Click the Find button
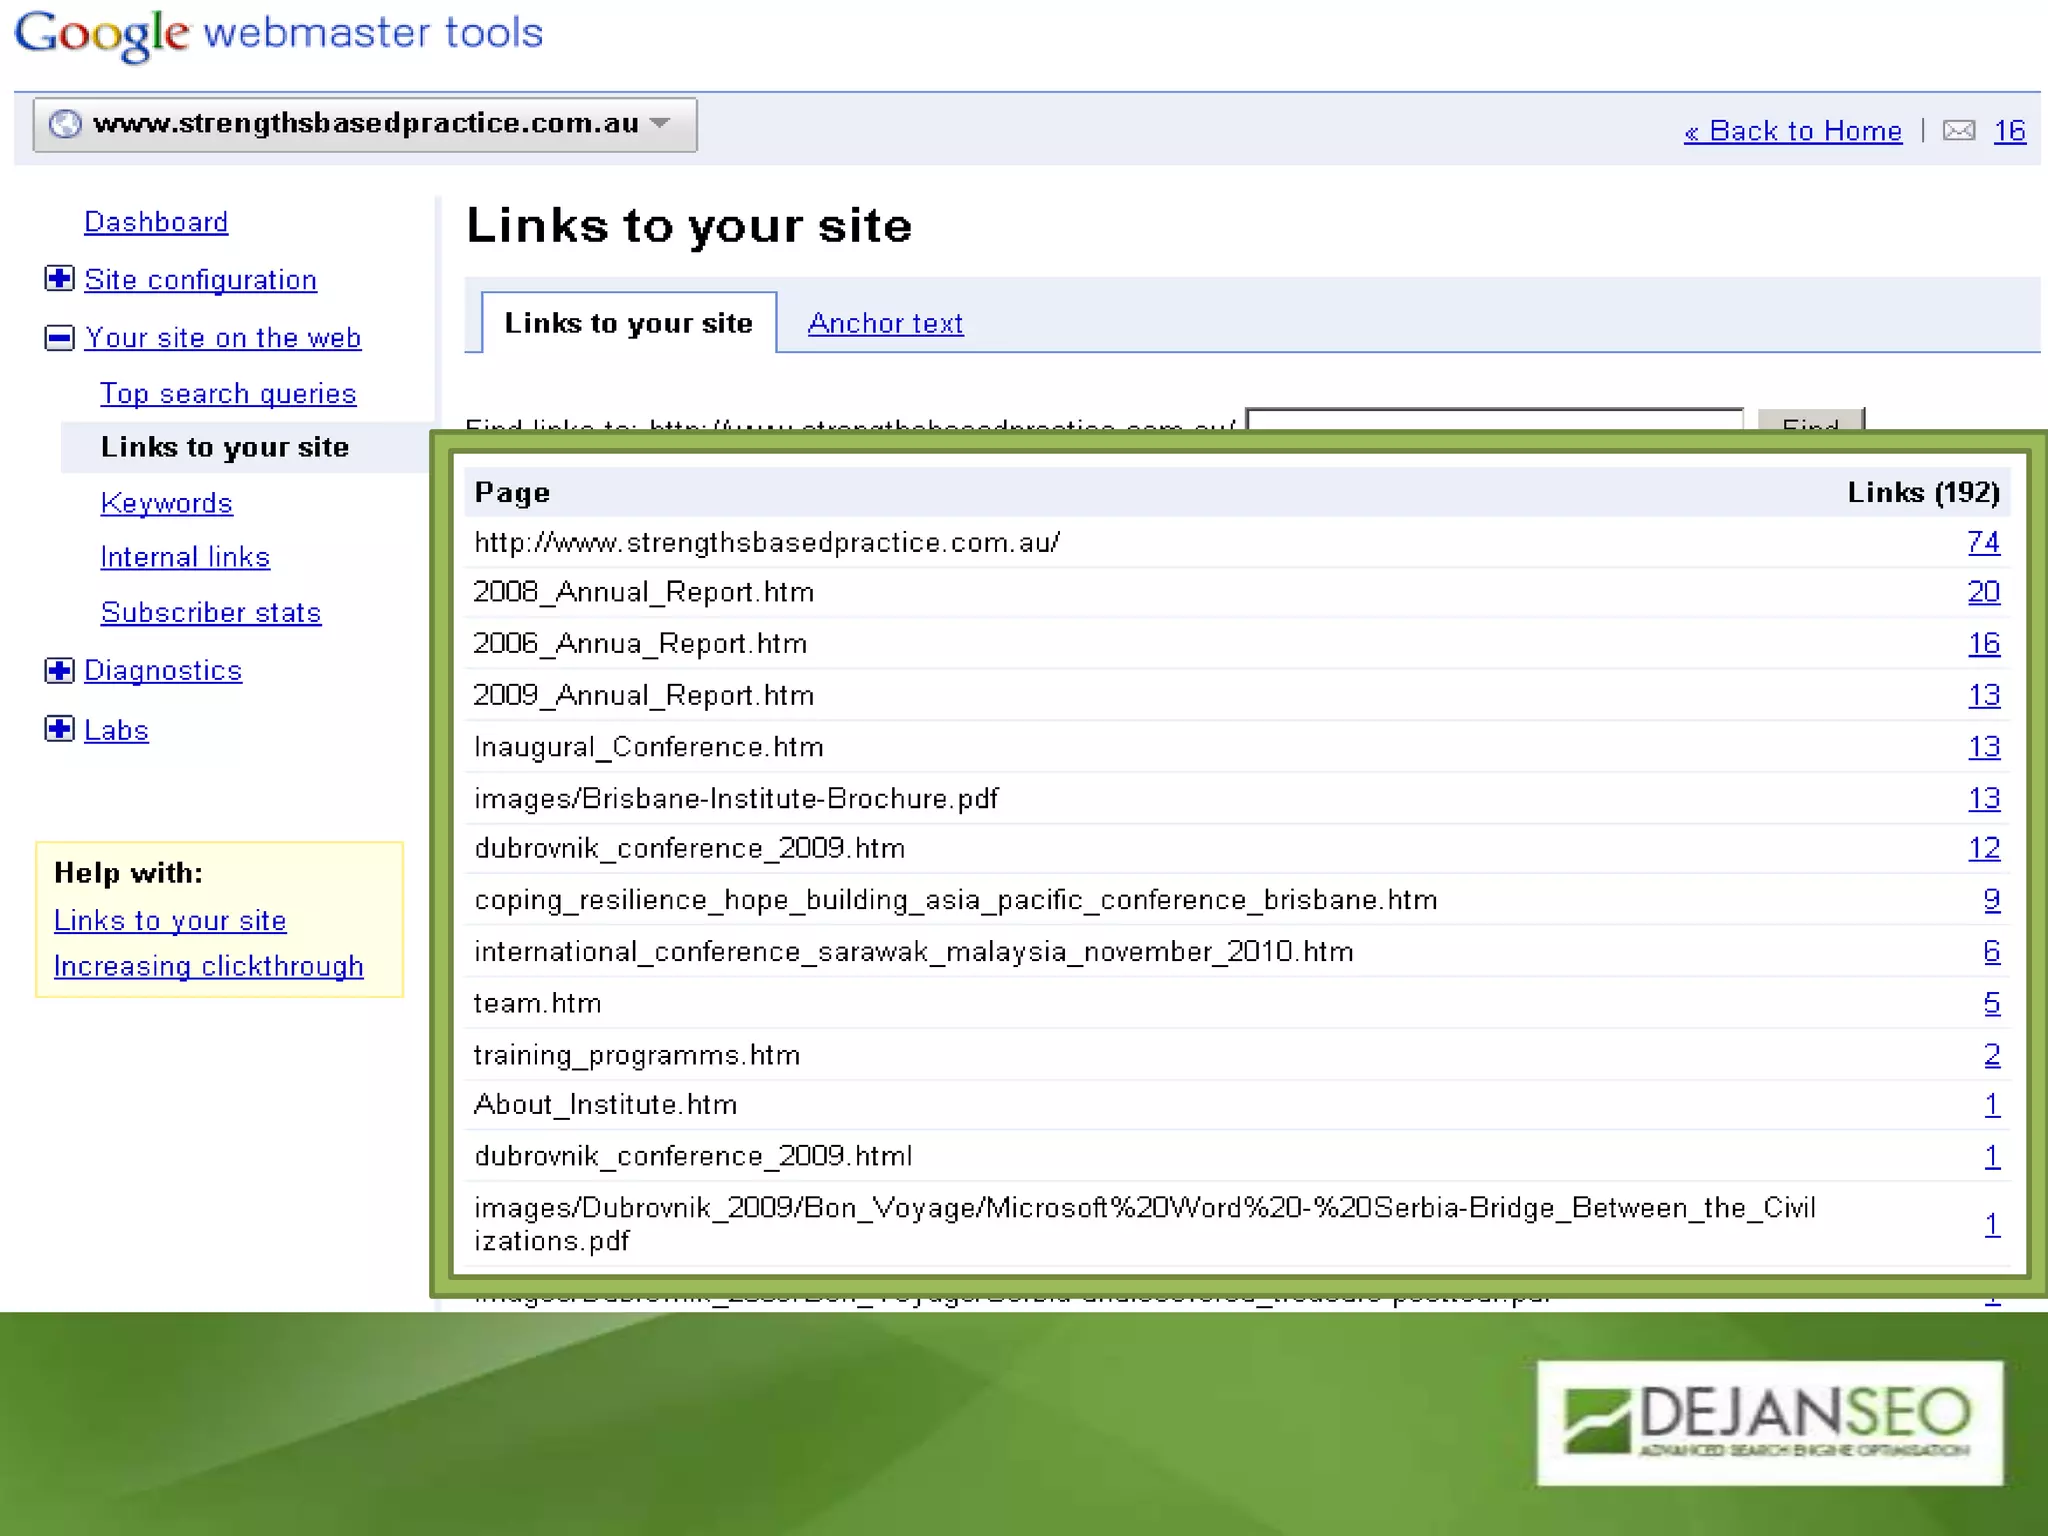2048x1536 pixels. [1810, 419]
